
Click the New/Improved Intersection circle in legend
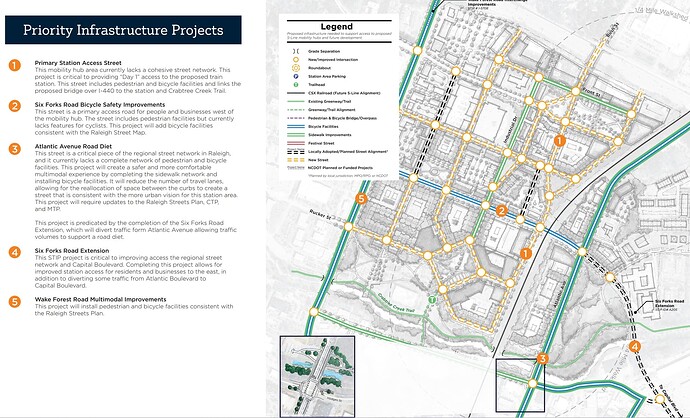[x=296, y=59]
